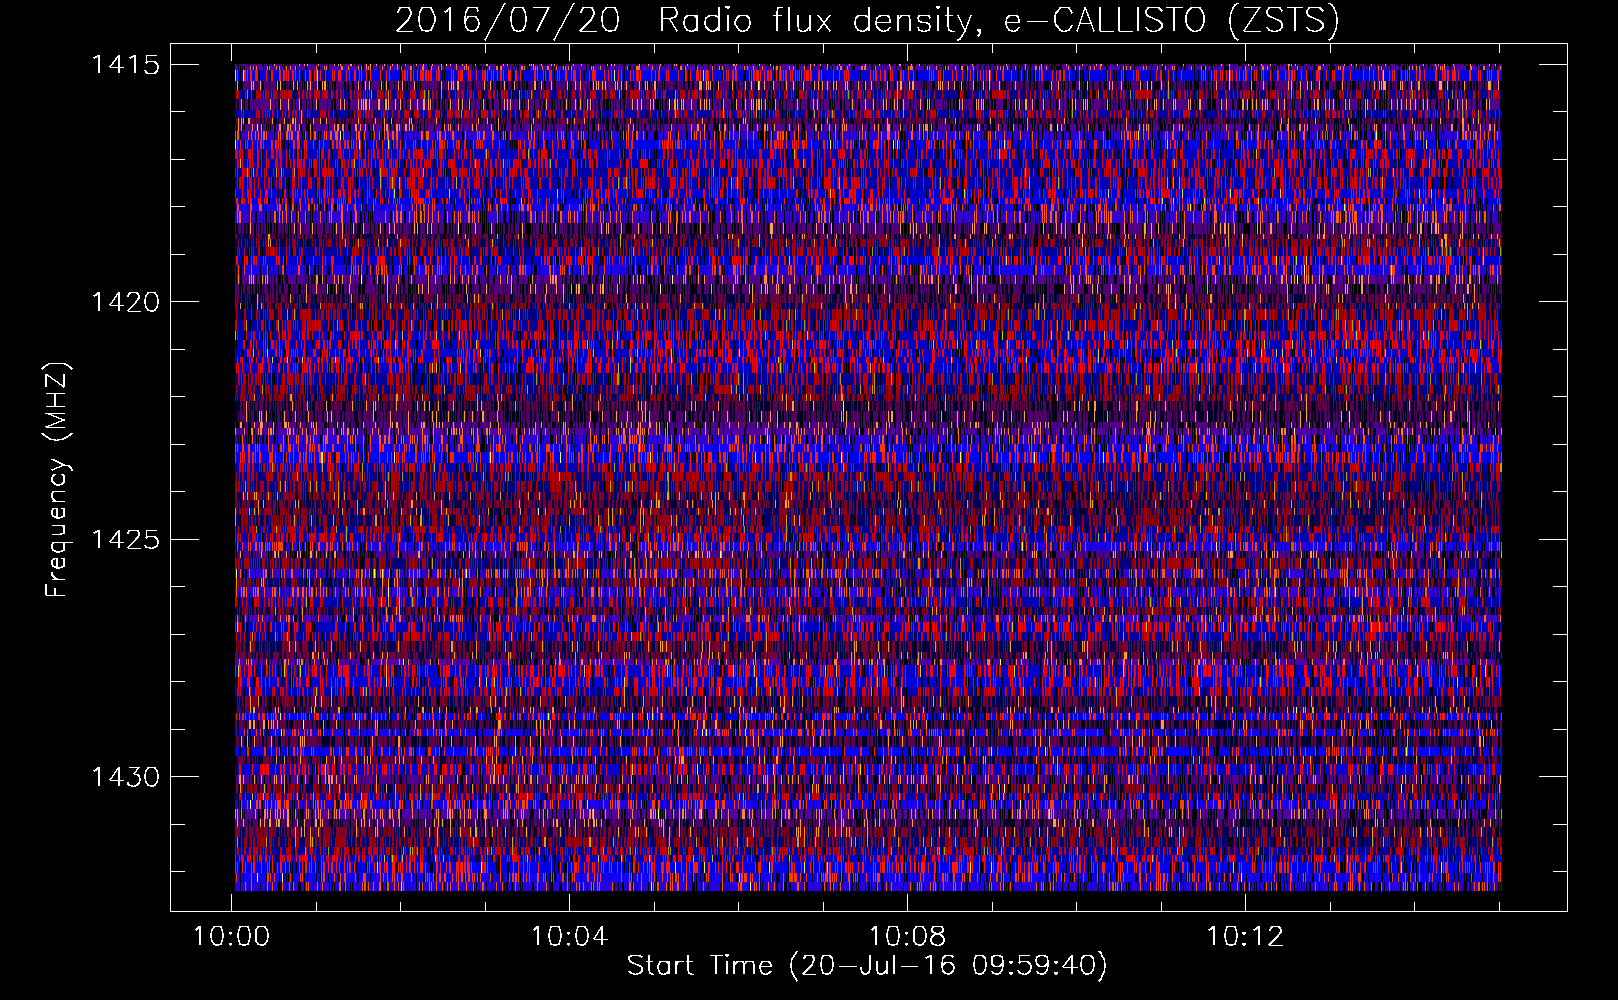The height and width of the screenshot is (1000, 1618).
Task: Click the '10:12' time axis label
Action: point(1244,937)
